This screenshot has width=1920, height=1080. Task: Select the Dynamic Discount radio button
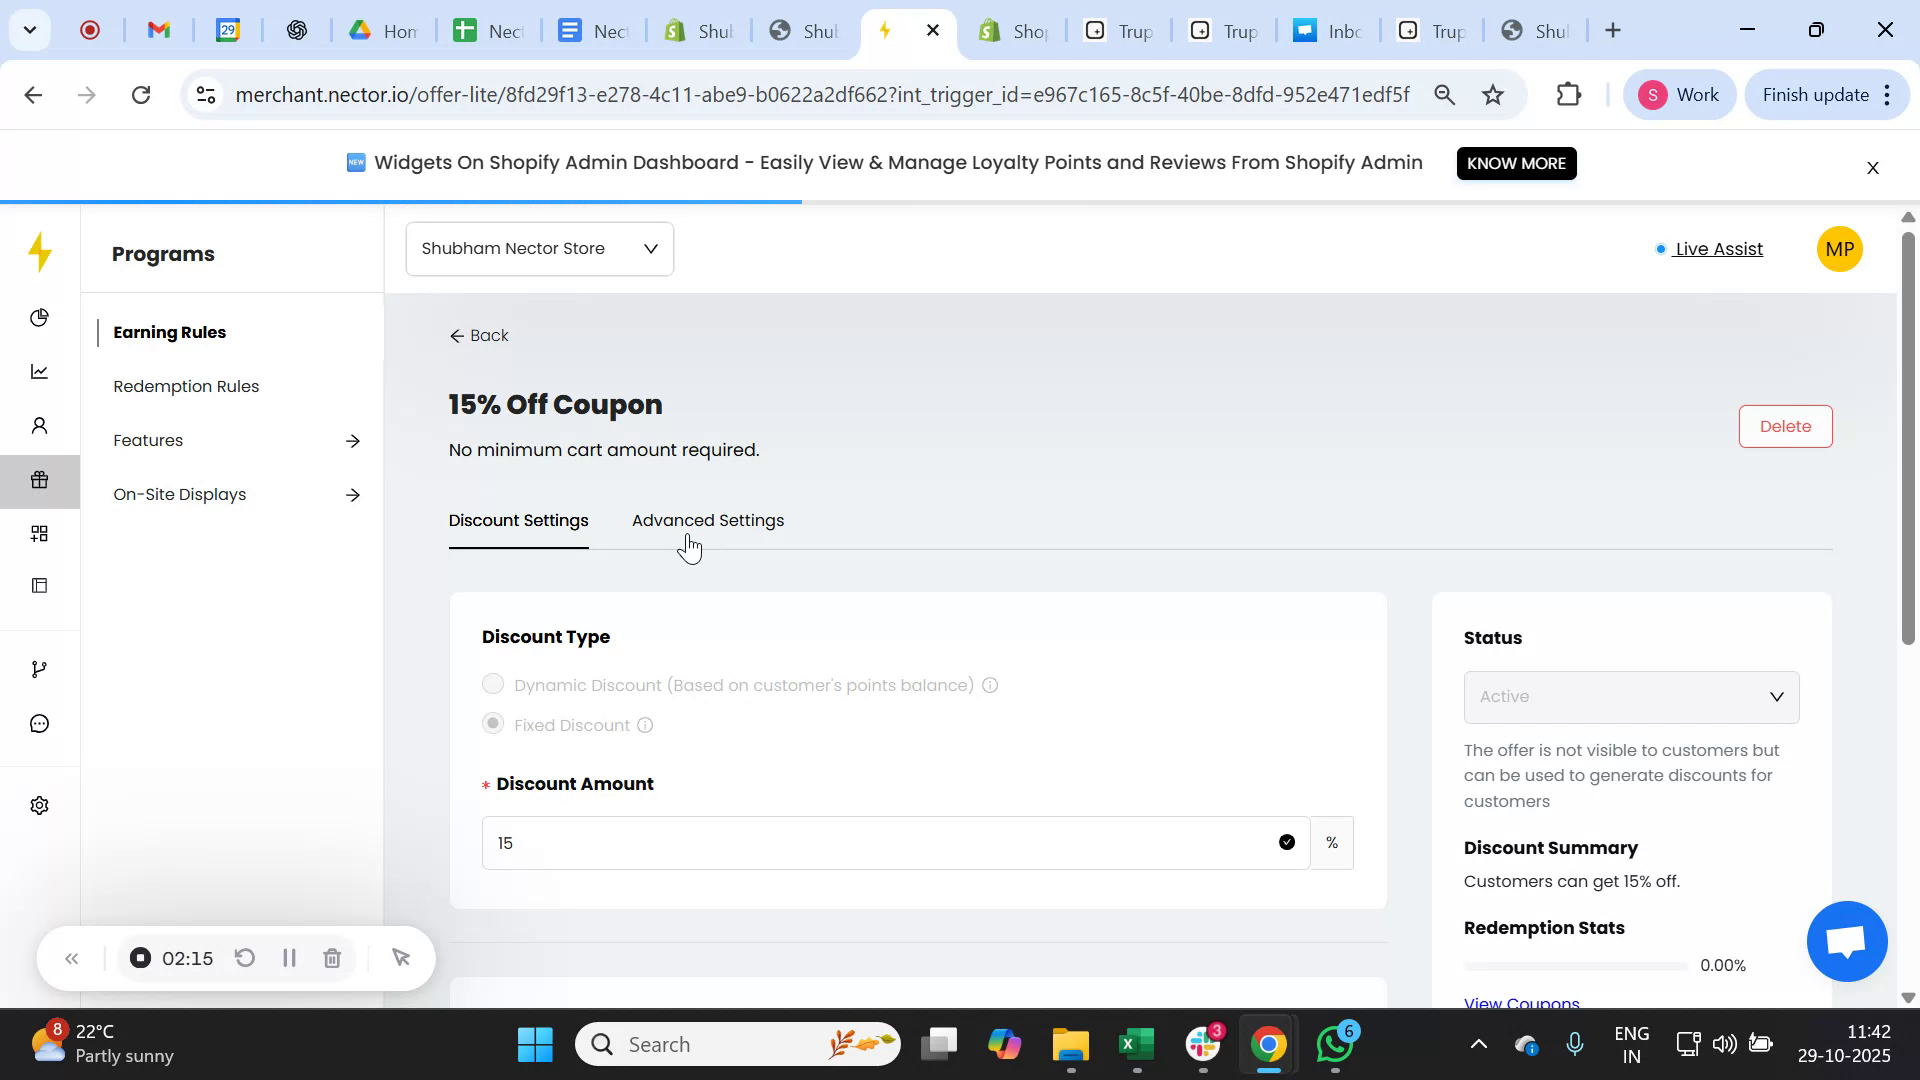pos(492,684)
